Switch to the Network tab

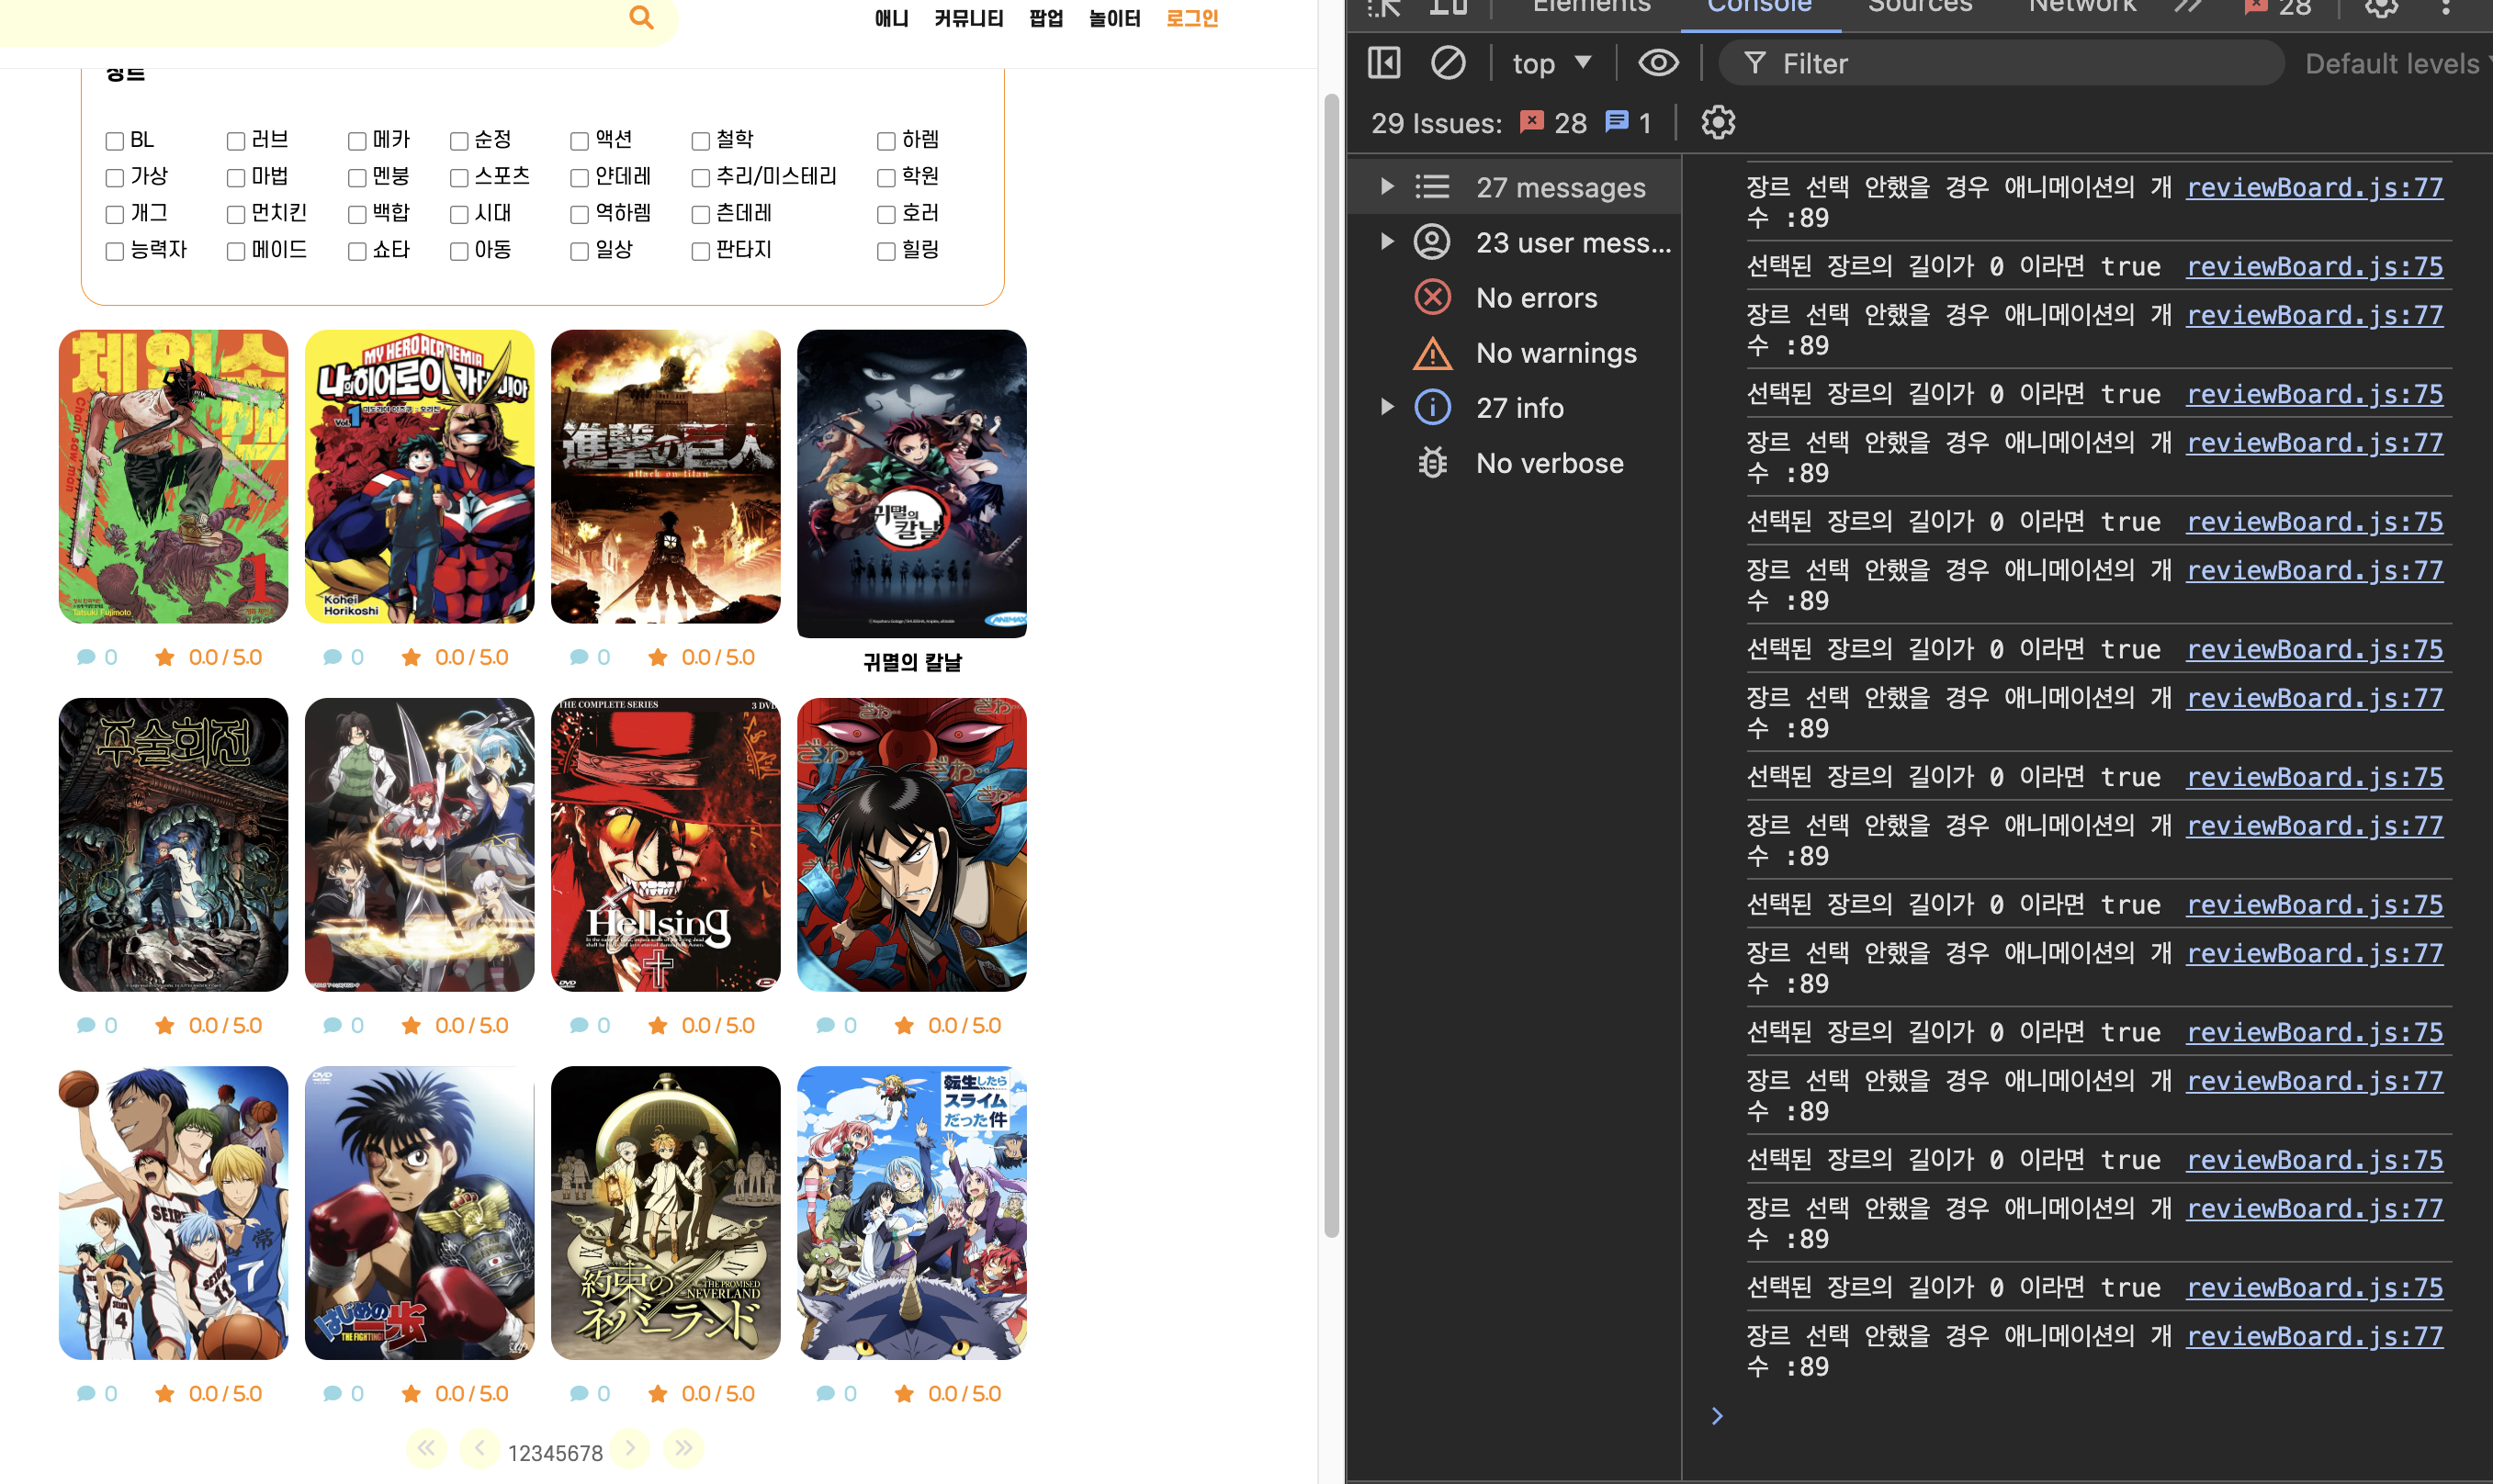pyautogui.click(x=2082, y=8)
